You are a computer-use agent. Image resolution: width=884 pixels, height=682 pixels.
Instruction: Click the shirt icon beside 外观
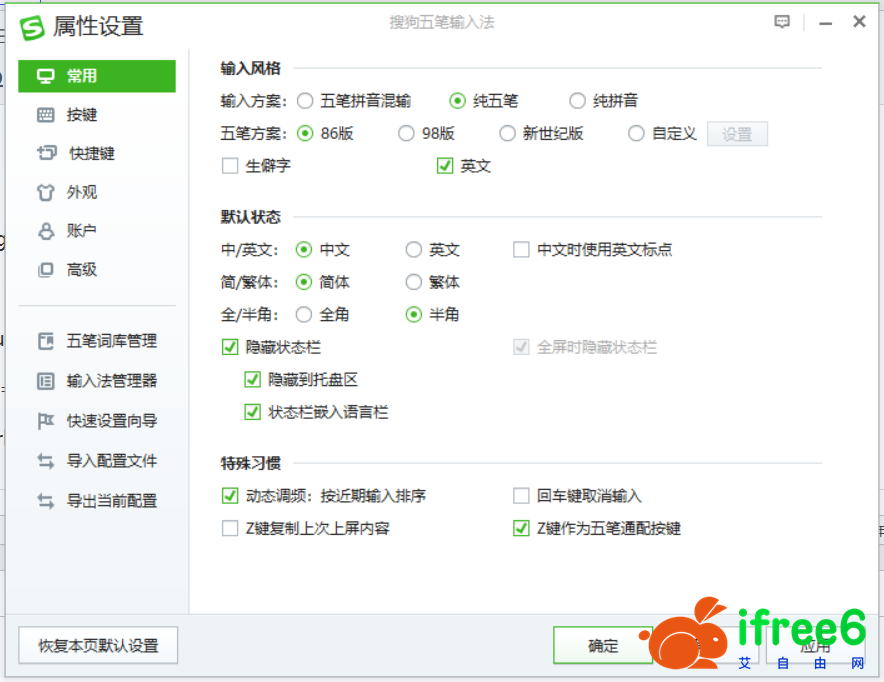(x=46, y=192)
